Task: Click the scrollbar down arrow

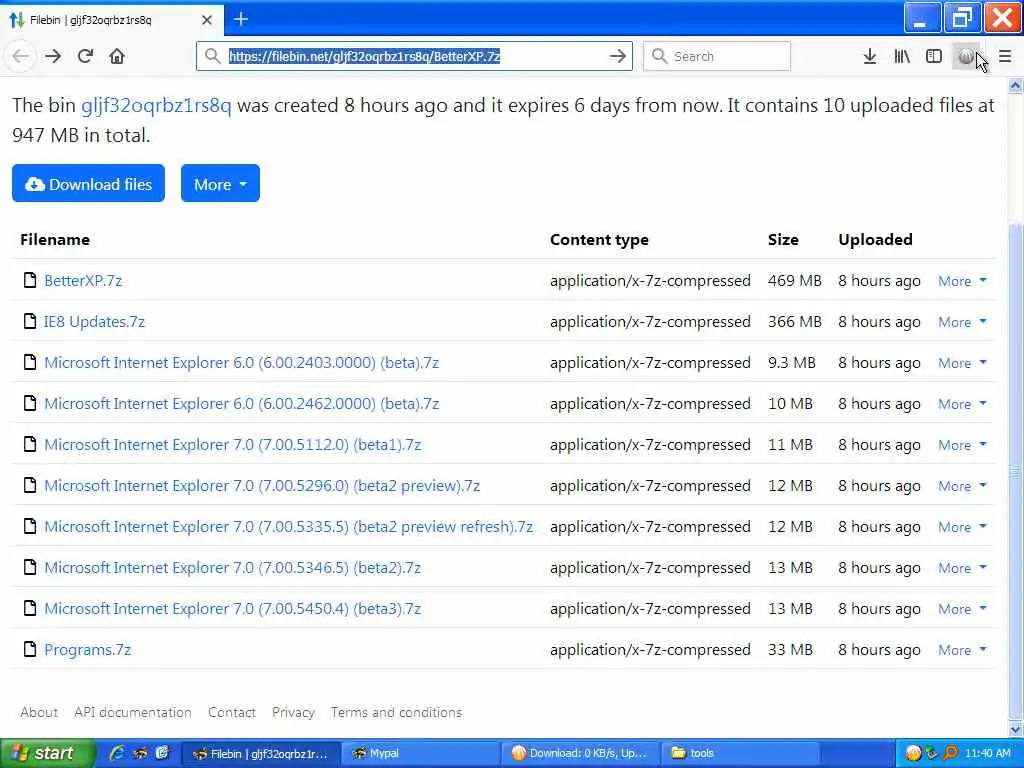Action: pos(1015,729)
